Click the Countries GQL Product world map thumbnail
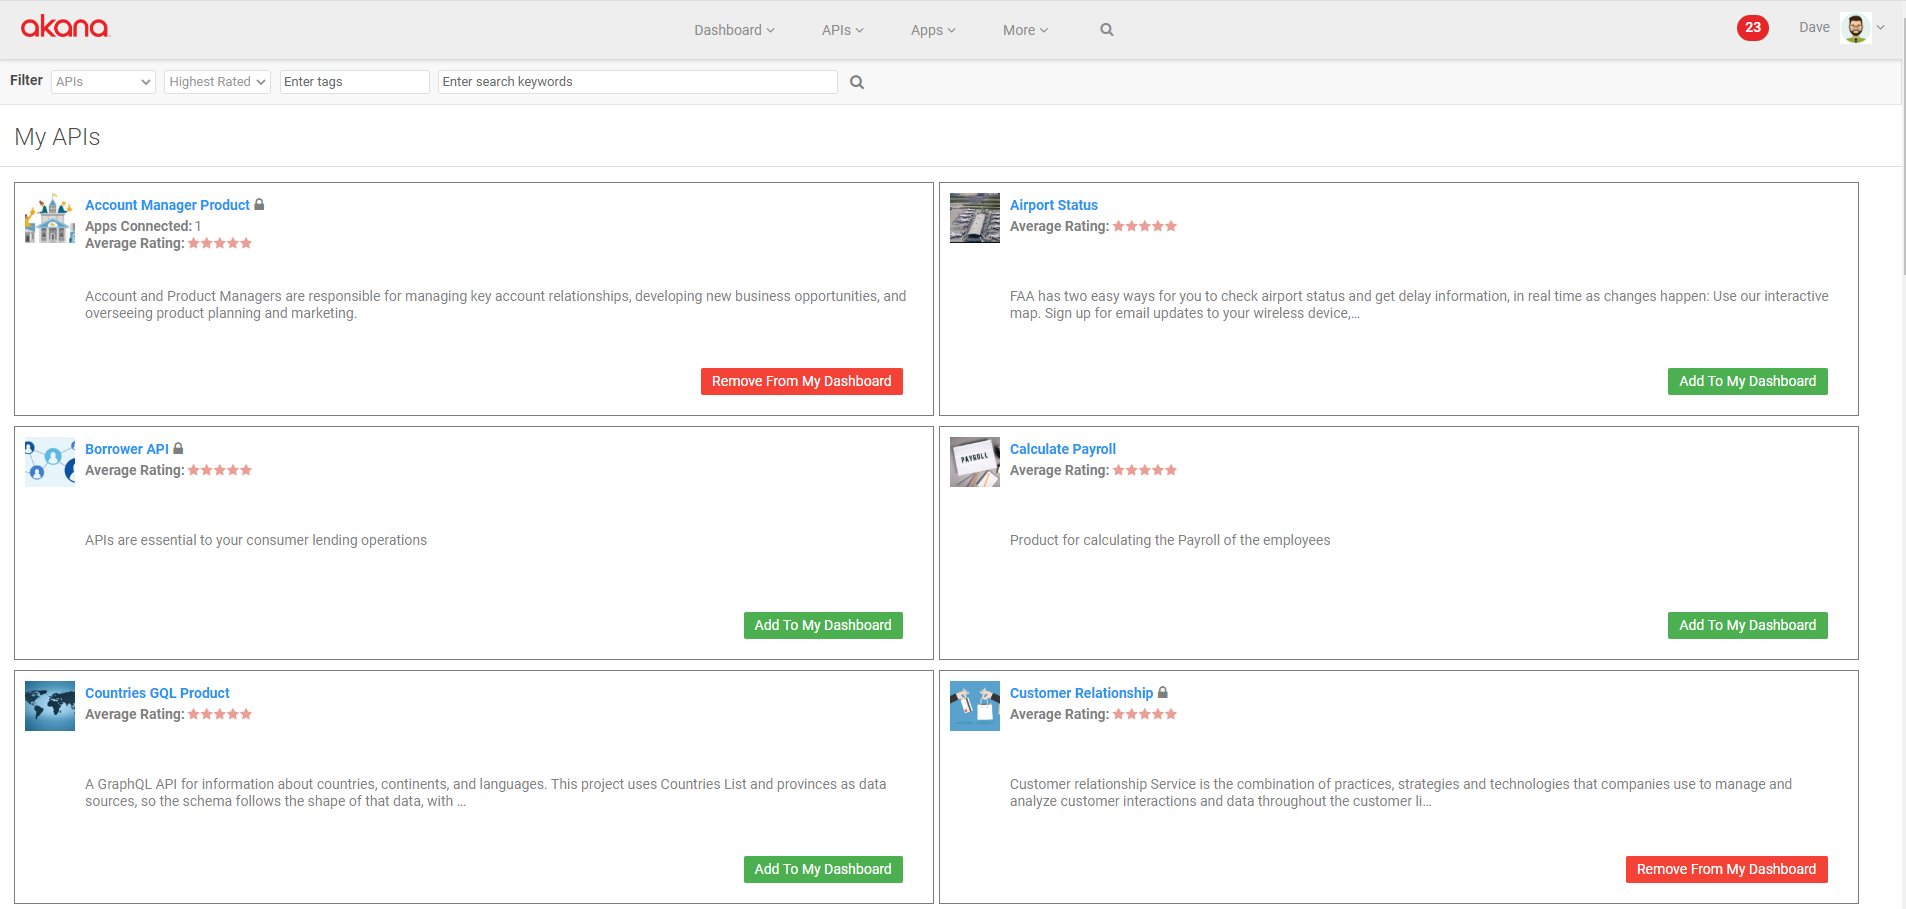The image size is (1906, 909). click(x=49, y=705)
